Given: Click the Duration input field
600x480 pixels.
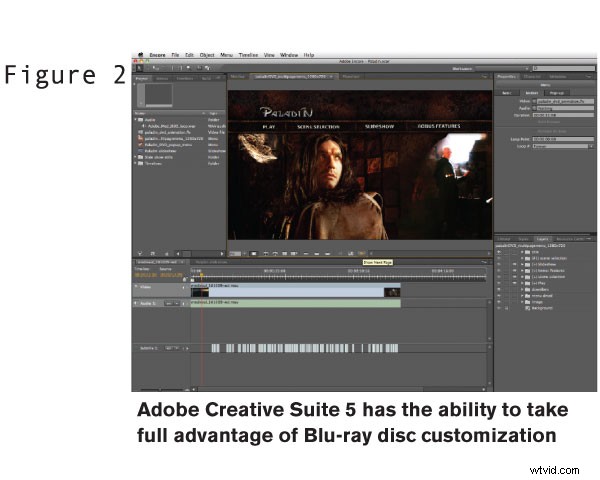Looking at the screenshot, I should [x=563, y=115].
